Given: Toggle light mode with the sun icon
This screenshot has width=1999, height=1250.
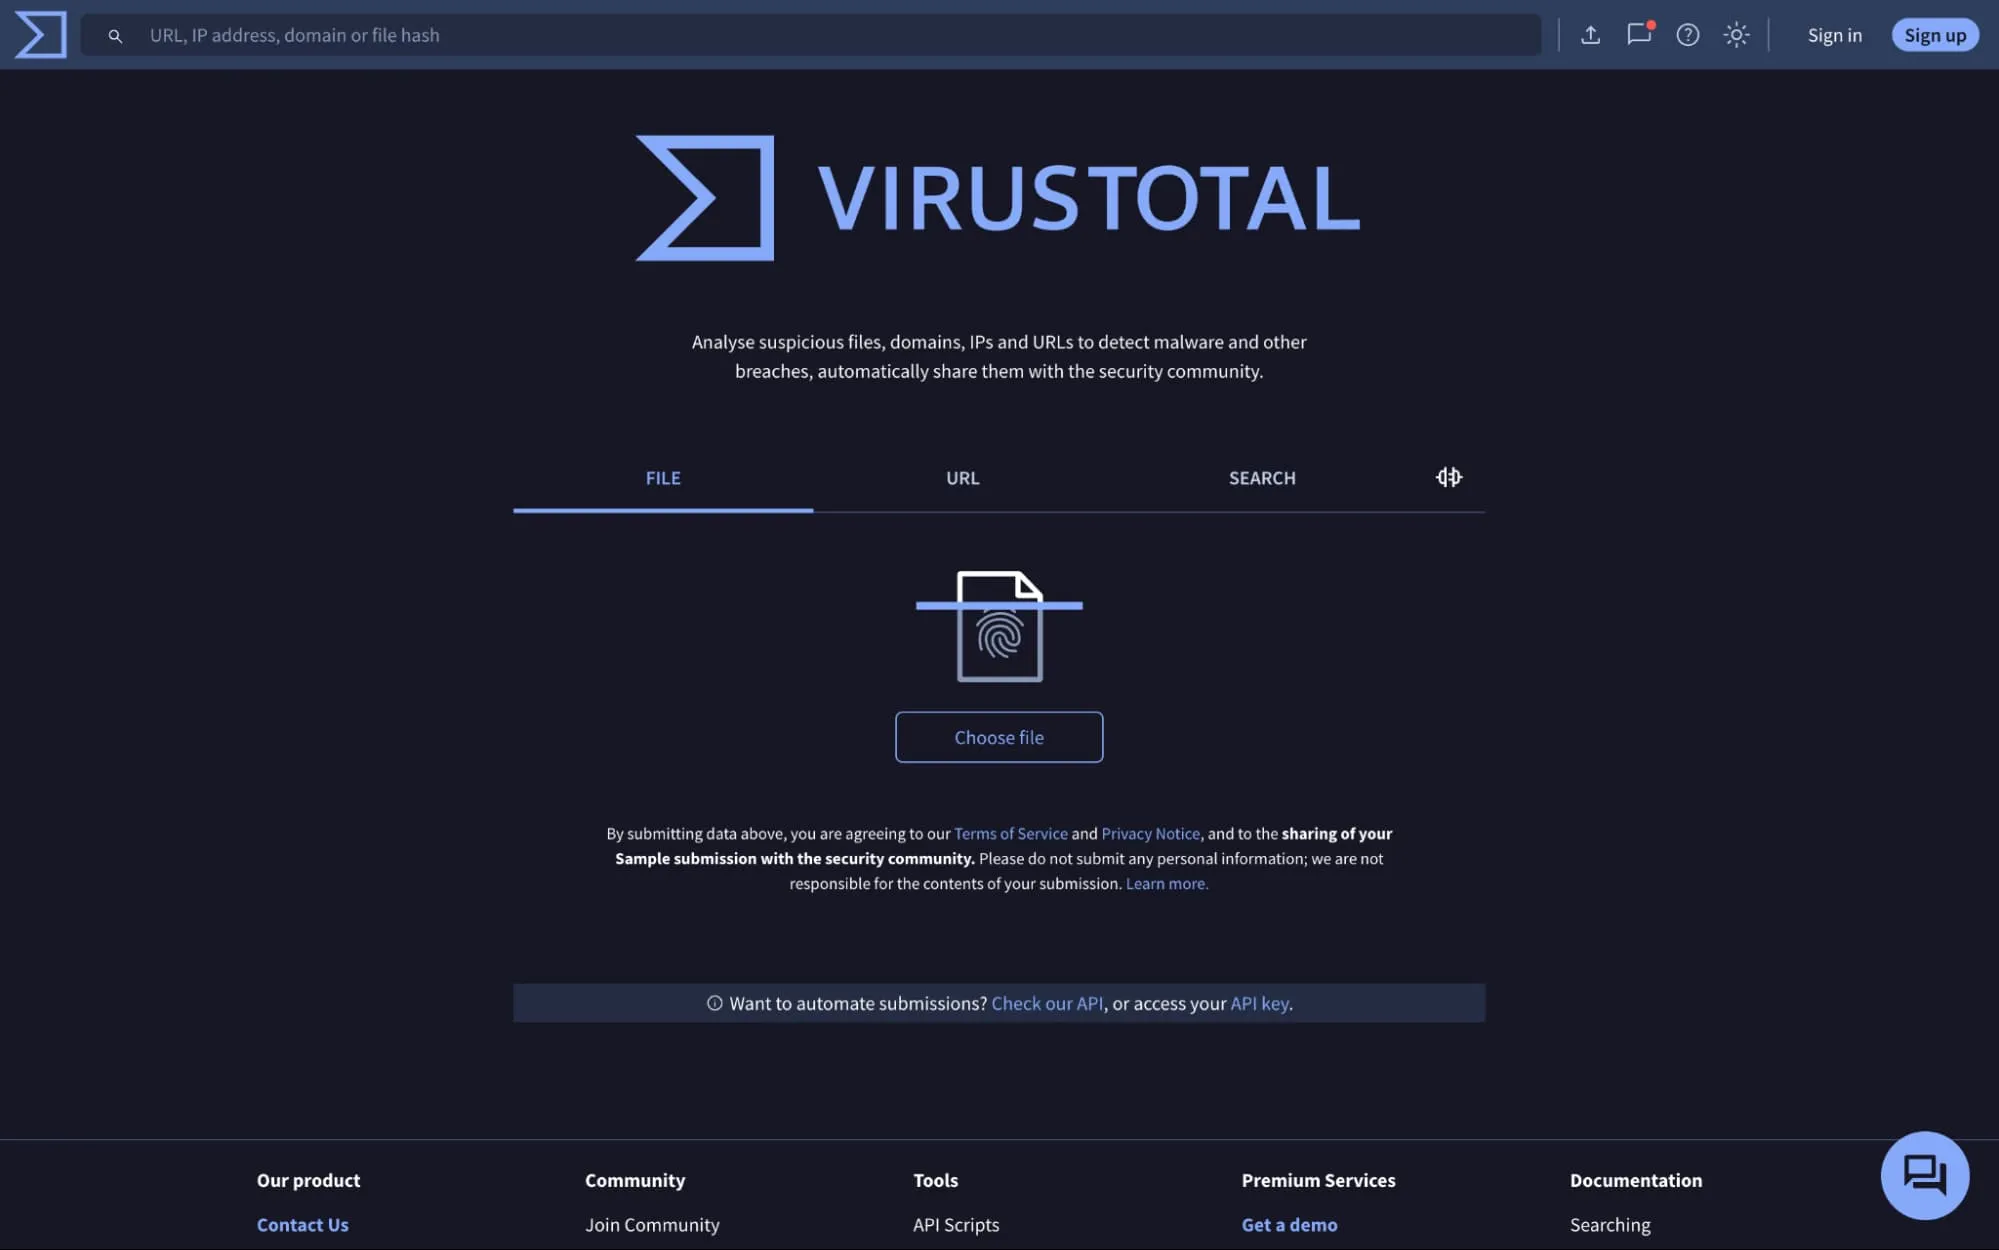Looking at the screenshot, I should pos(1736,34).
